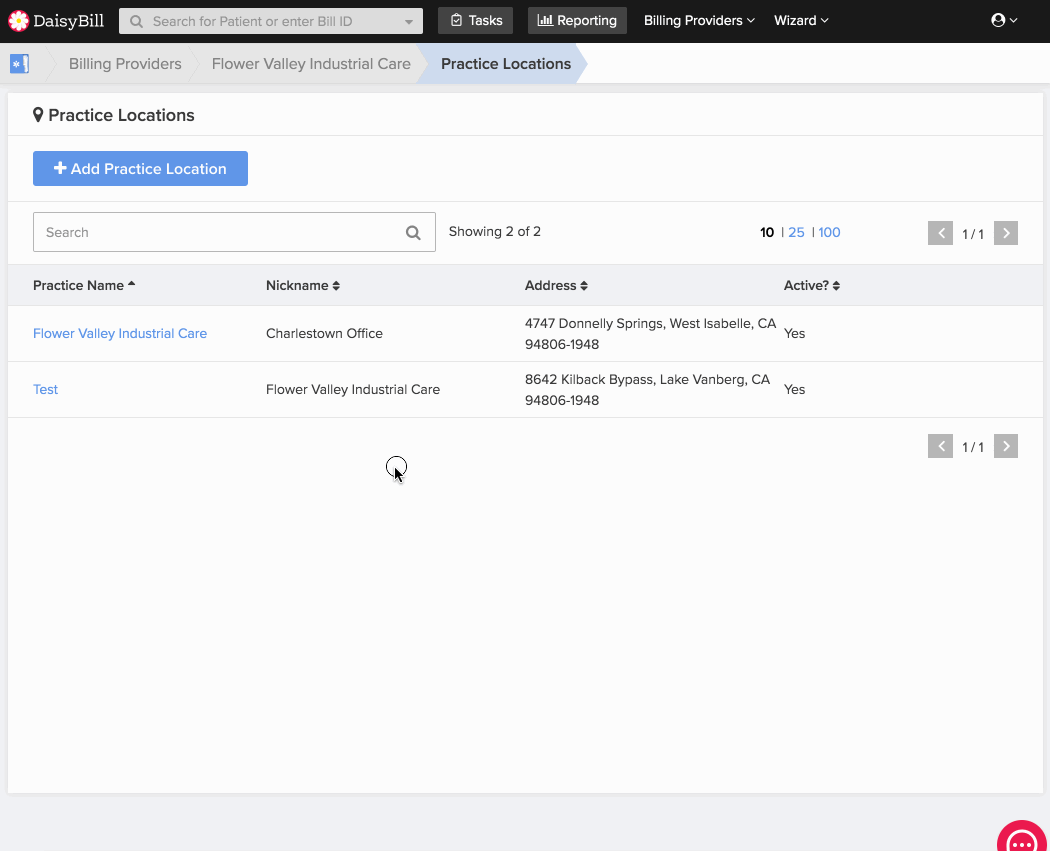Show 100 results per page
Image resolution: width=1050 pixels, height=851 pixels.
(829, 232)
